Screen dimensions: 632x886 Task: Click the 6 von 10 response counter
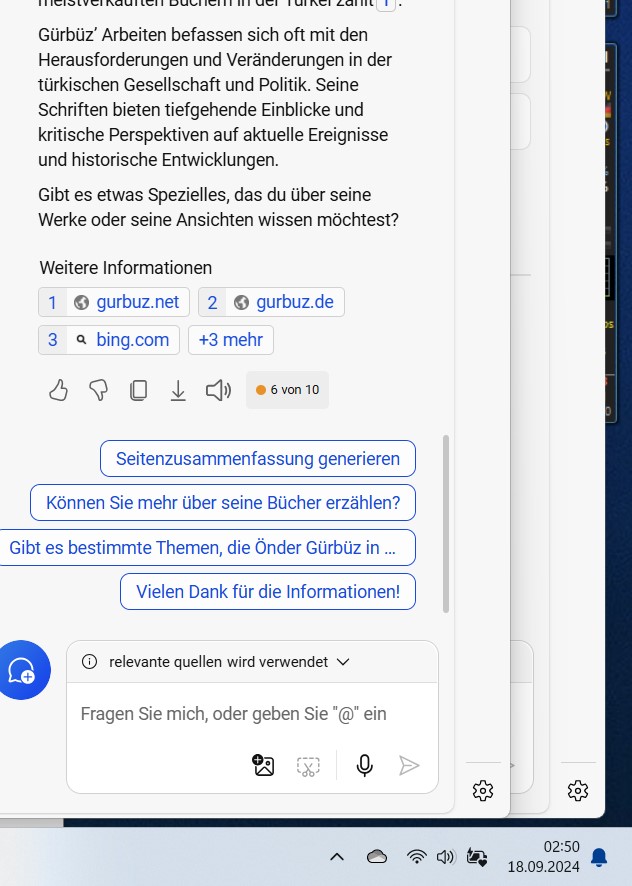coord(287,390)
